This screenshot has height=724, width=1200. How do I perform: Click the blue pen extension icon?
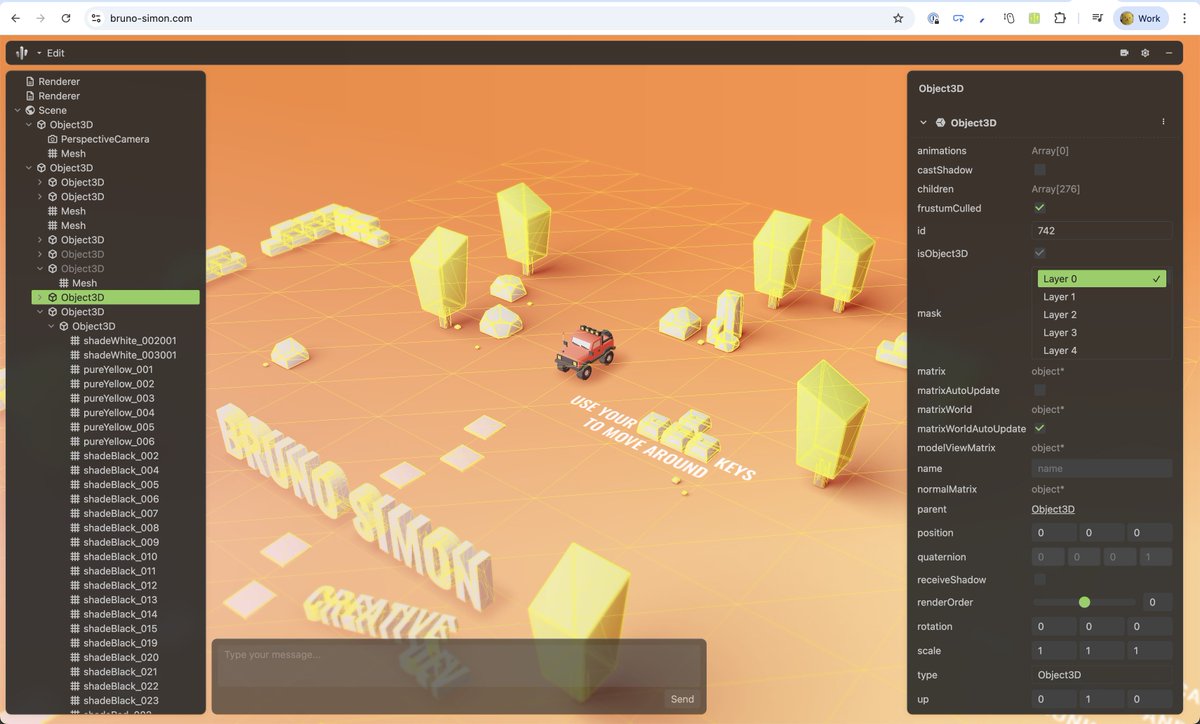click(983, 18)
